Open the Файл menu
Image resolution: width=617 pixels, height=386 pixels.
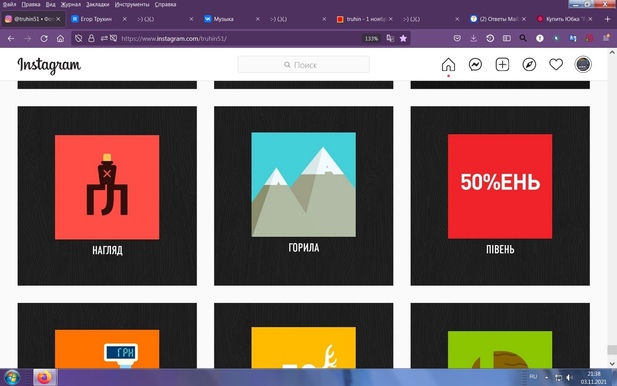(9, 4)
